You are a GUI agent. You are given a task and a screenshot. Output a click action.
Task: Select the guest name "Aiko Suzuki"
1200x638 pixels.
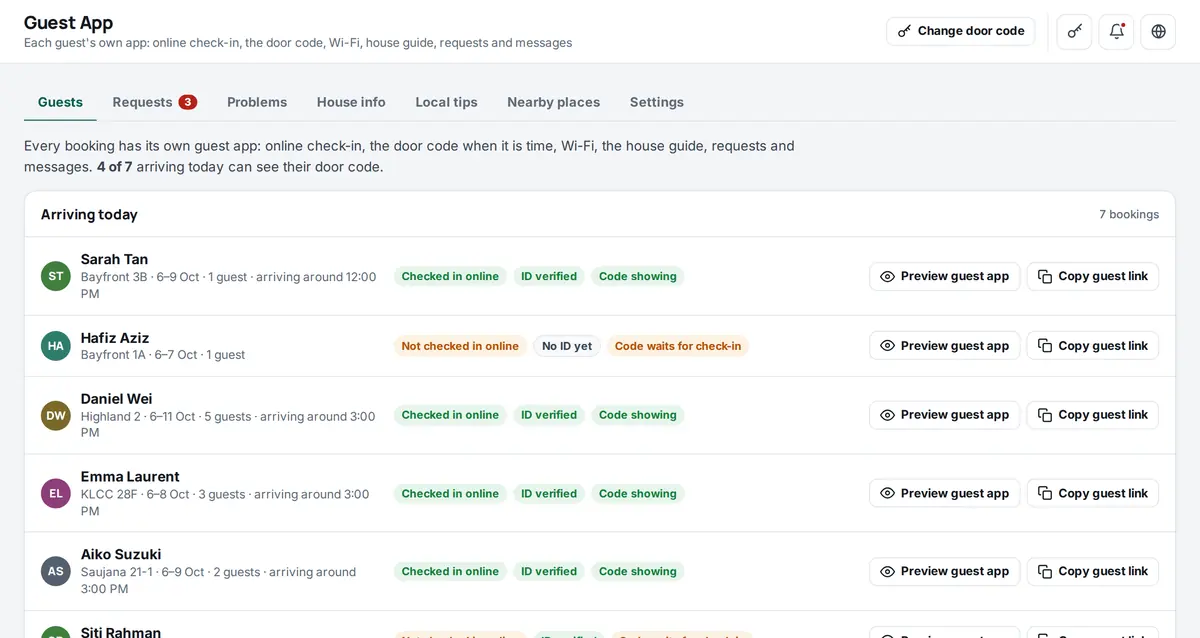tap(121, 554)
